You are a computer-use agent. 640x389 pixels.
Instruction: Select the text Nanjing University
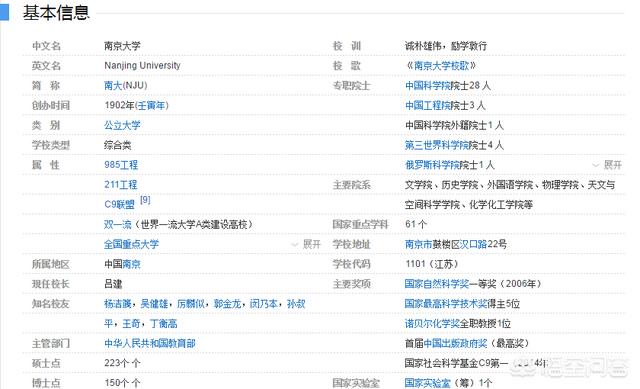(142, 66)
